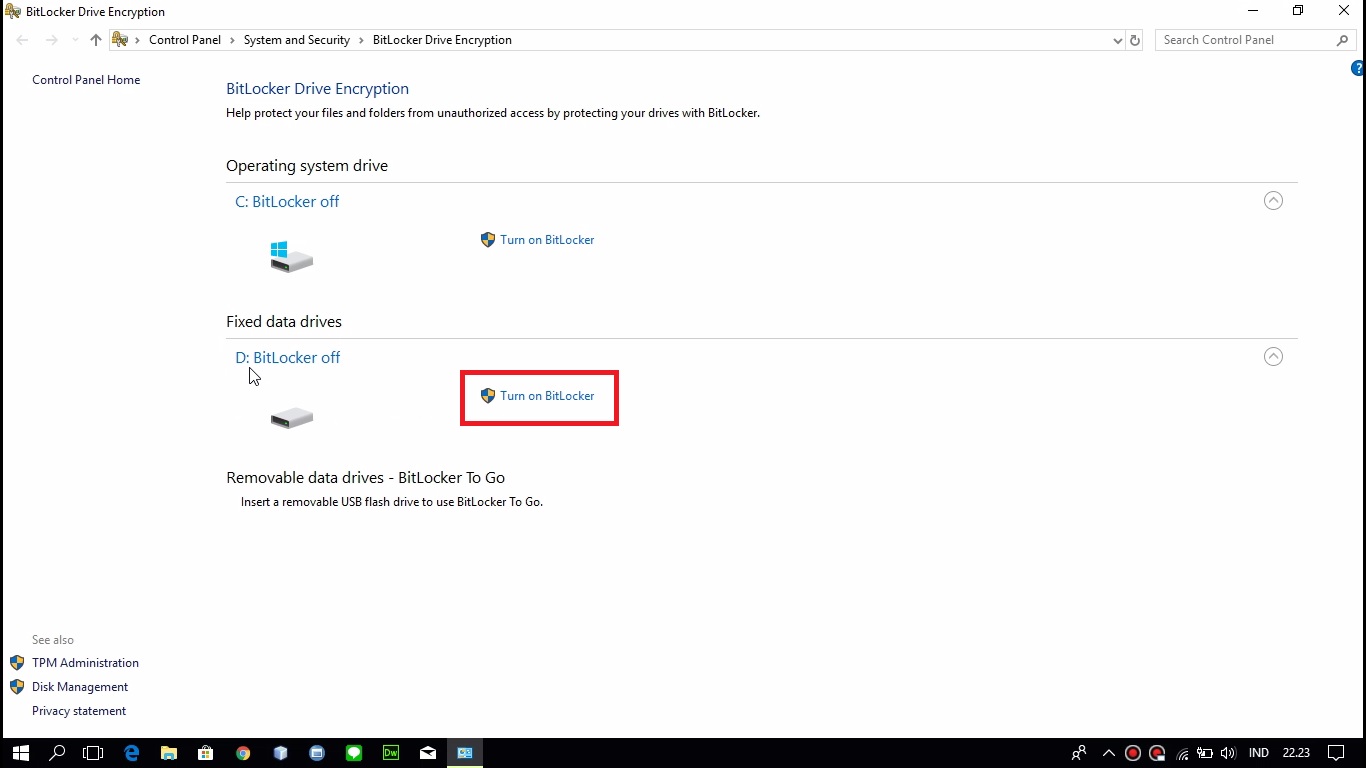Open the Action Center notifications
The width and height of the screenshot is (1366, 768).
(1336, 753)
